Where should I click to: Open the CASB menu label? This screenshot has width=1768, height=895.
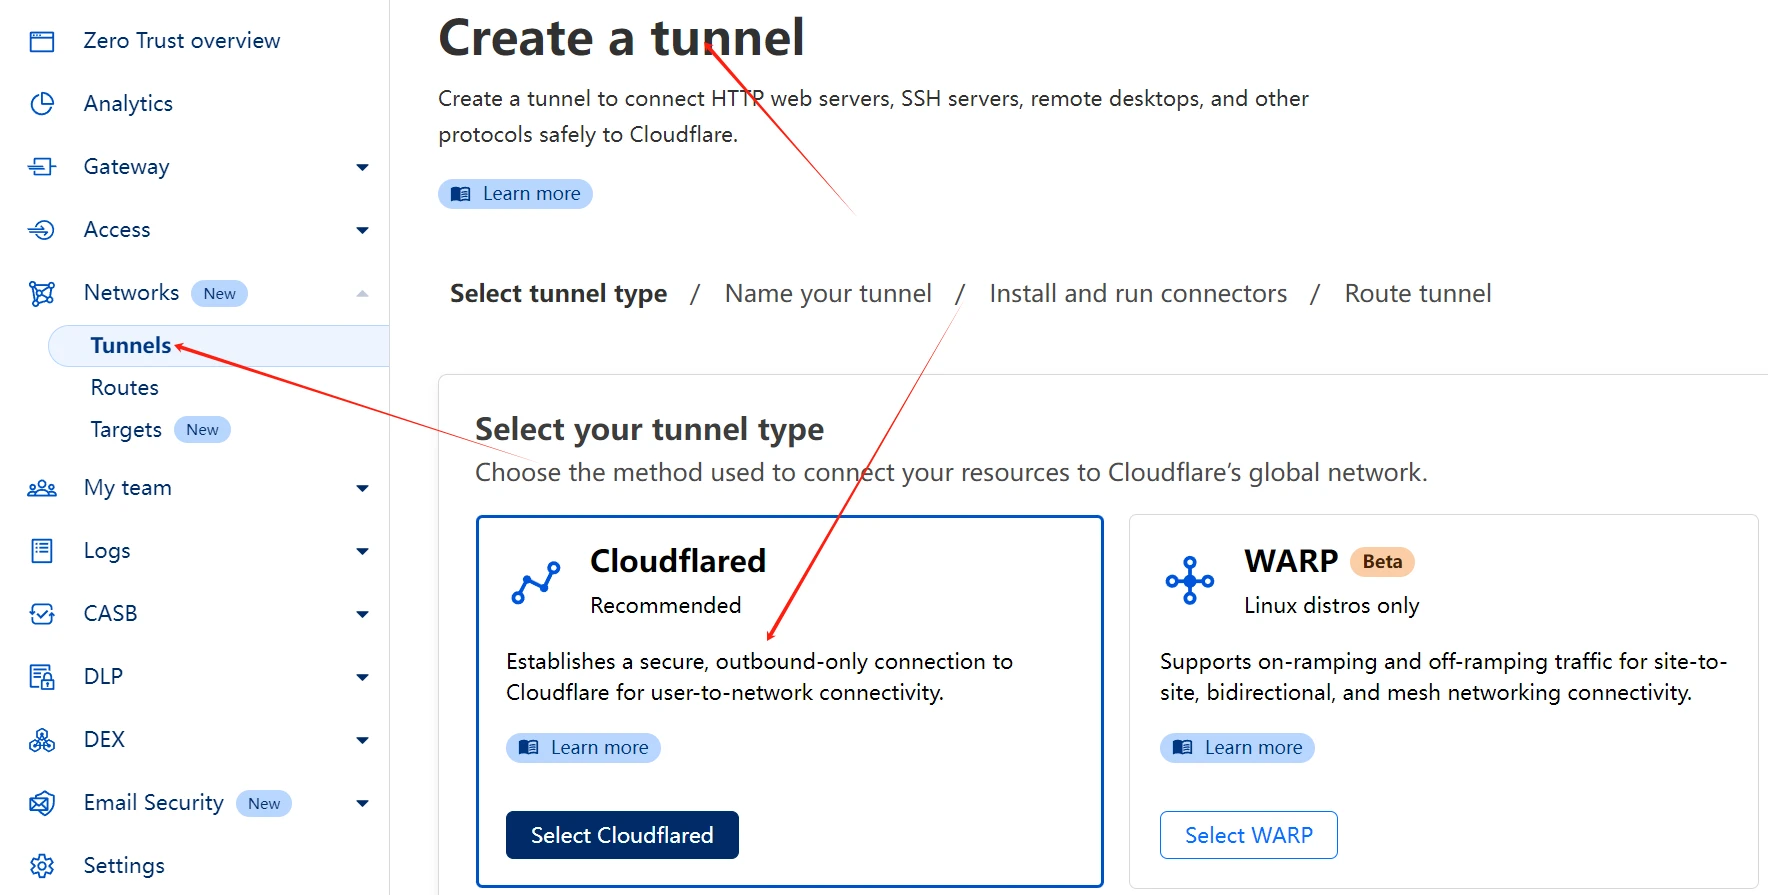(x=111, y=614)
